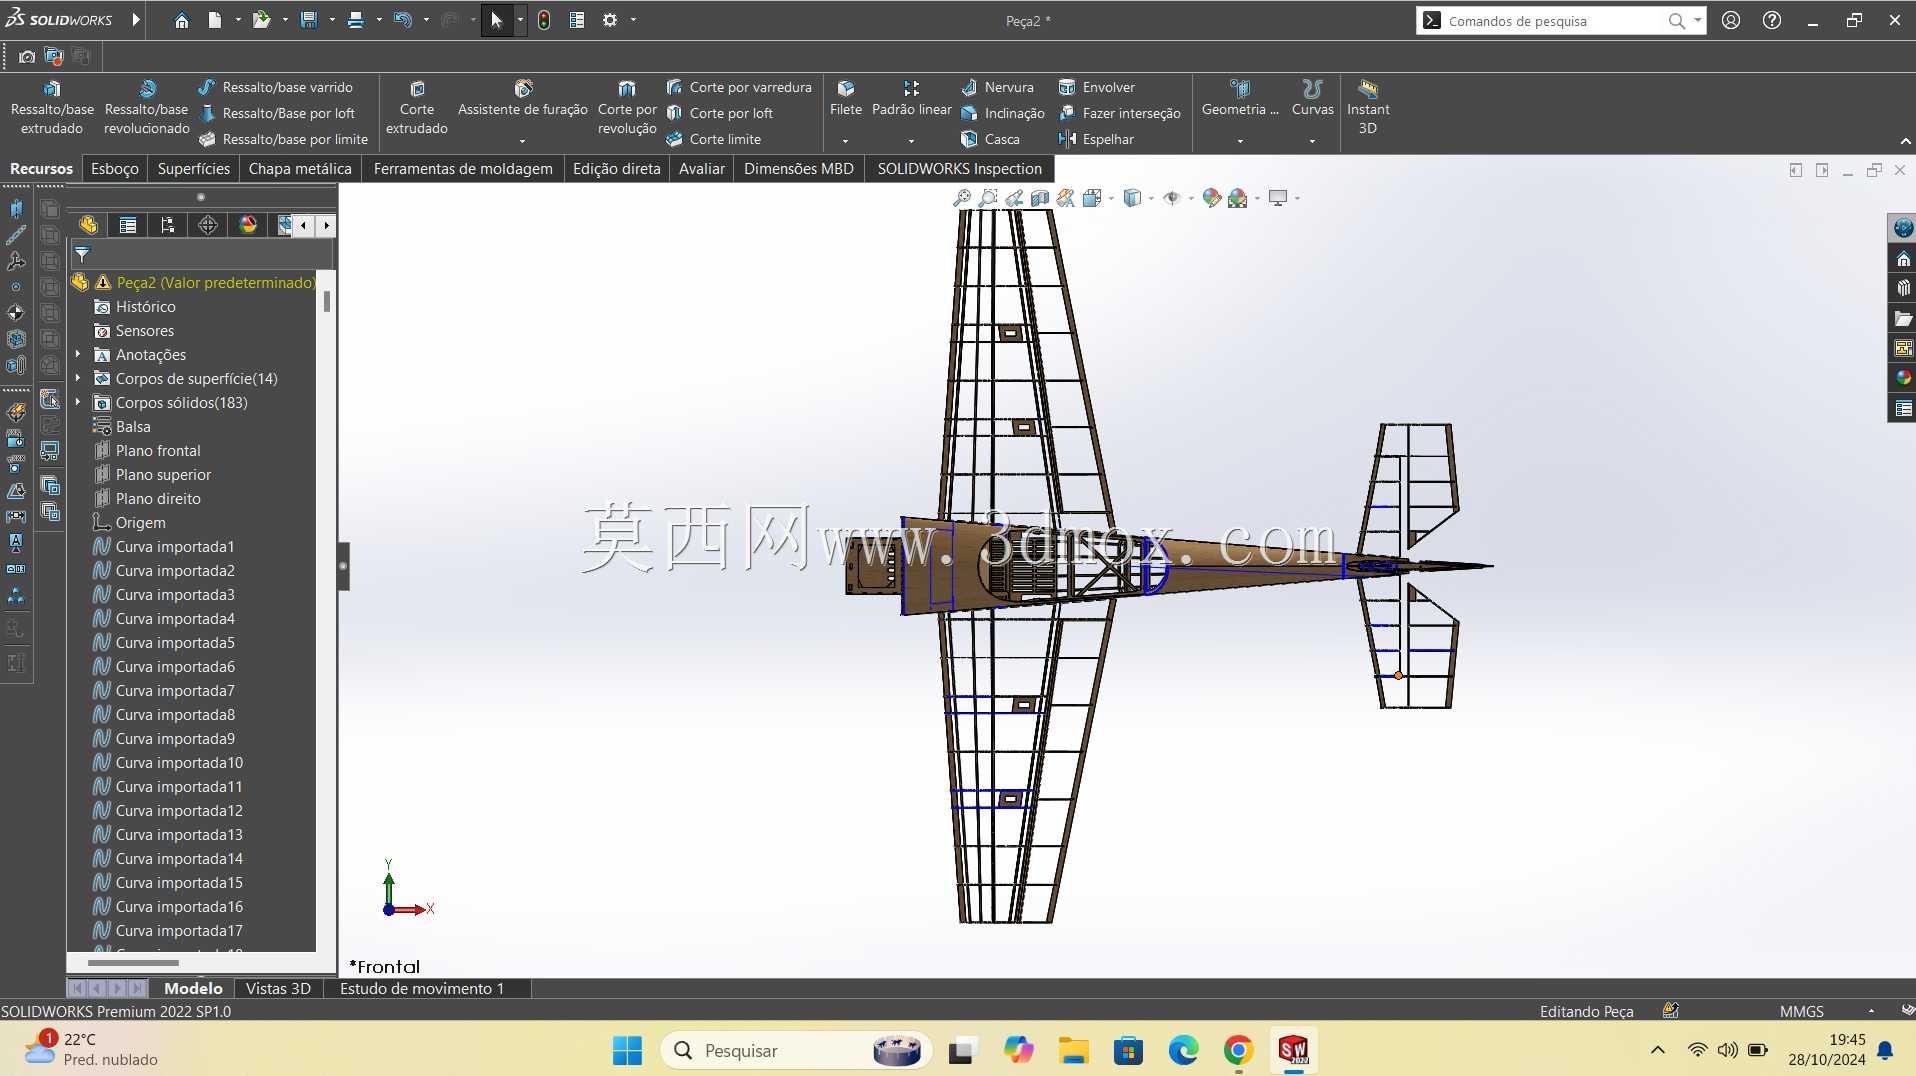Click the Home icon in title bar

pos(181,20)
